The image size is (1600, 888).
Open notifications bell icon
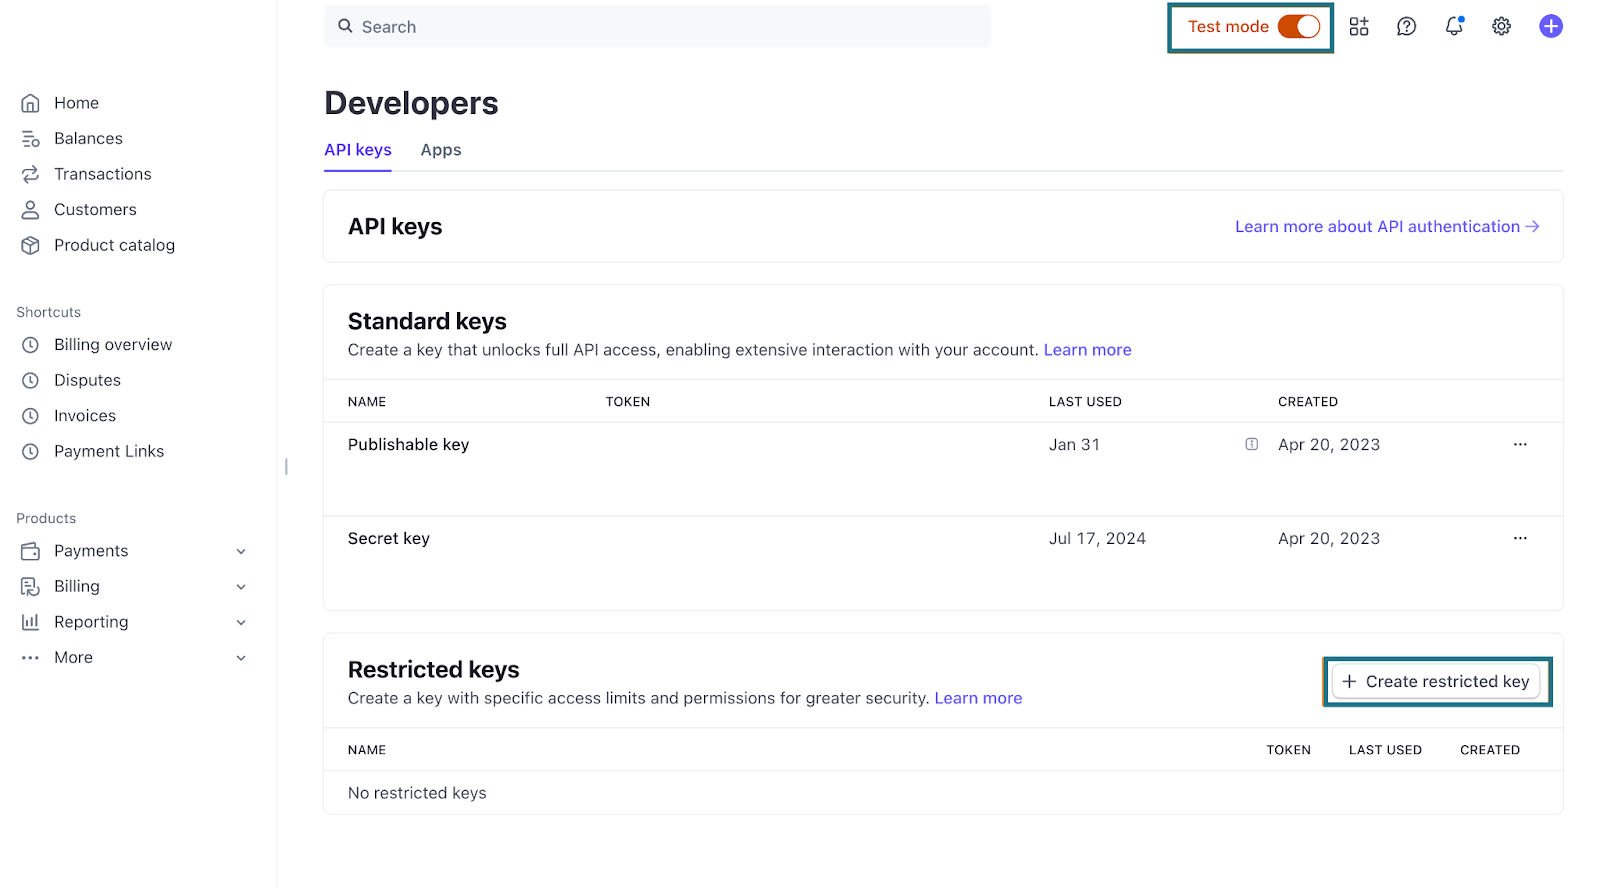click(x=1454, y=27)
